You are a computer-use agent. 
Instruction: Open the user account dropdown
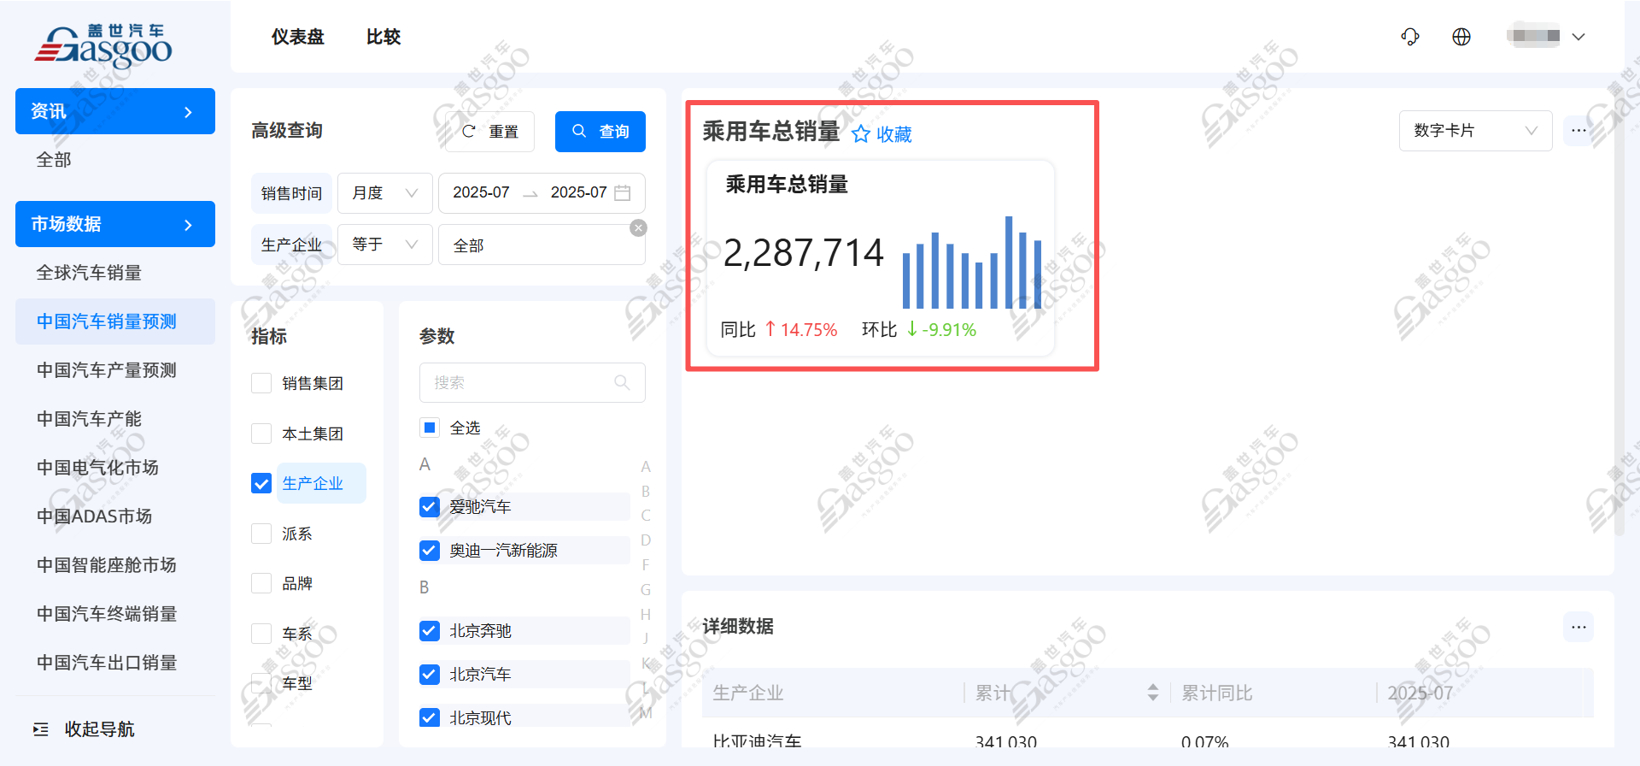pyautogui.click(x=1547, y=37)
